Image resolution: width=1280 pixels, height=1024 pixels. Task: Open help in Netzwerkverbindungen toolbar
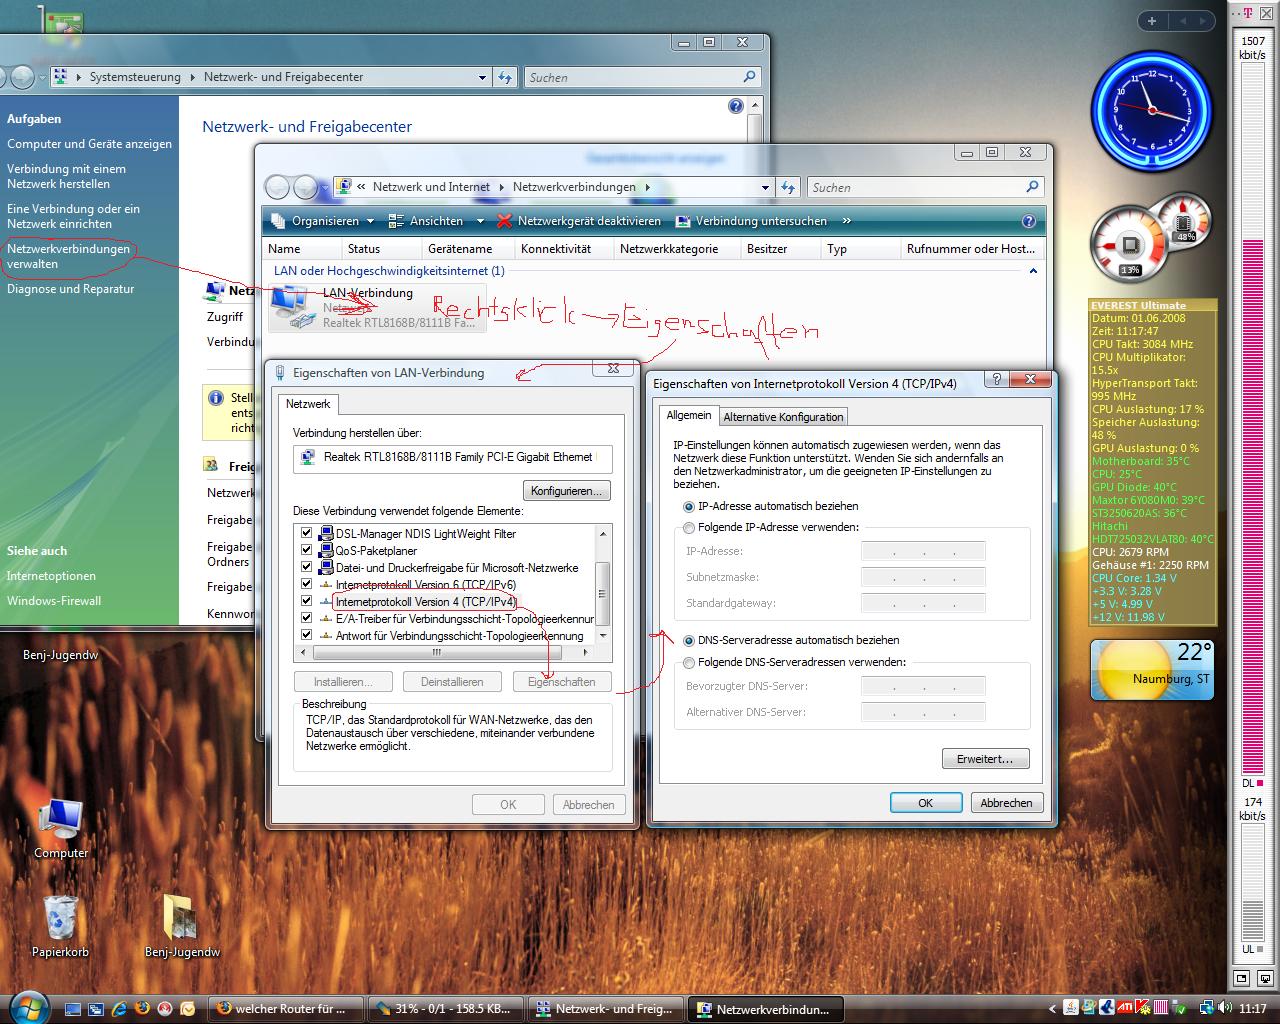tap(1029, 221)
